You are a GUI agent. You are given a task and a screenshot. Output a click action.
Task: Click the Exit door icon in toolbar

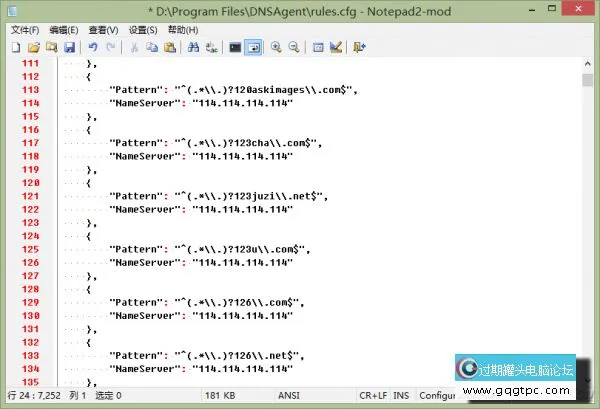coord(359,47)
